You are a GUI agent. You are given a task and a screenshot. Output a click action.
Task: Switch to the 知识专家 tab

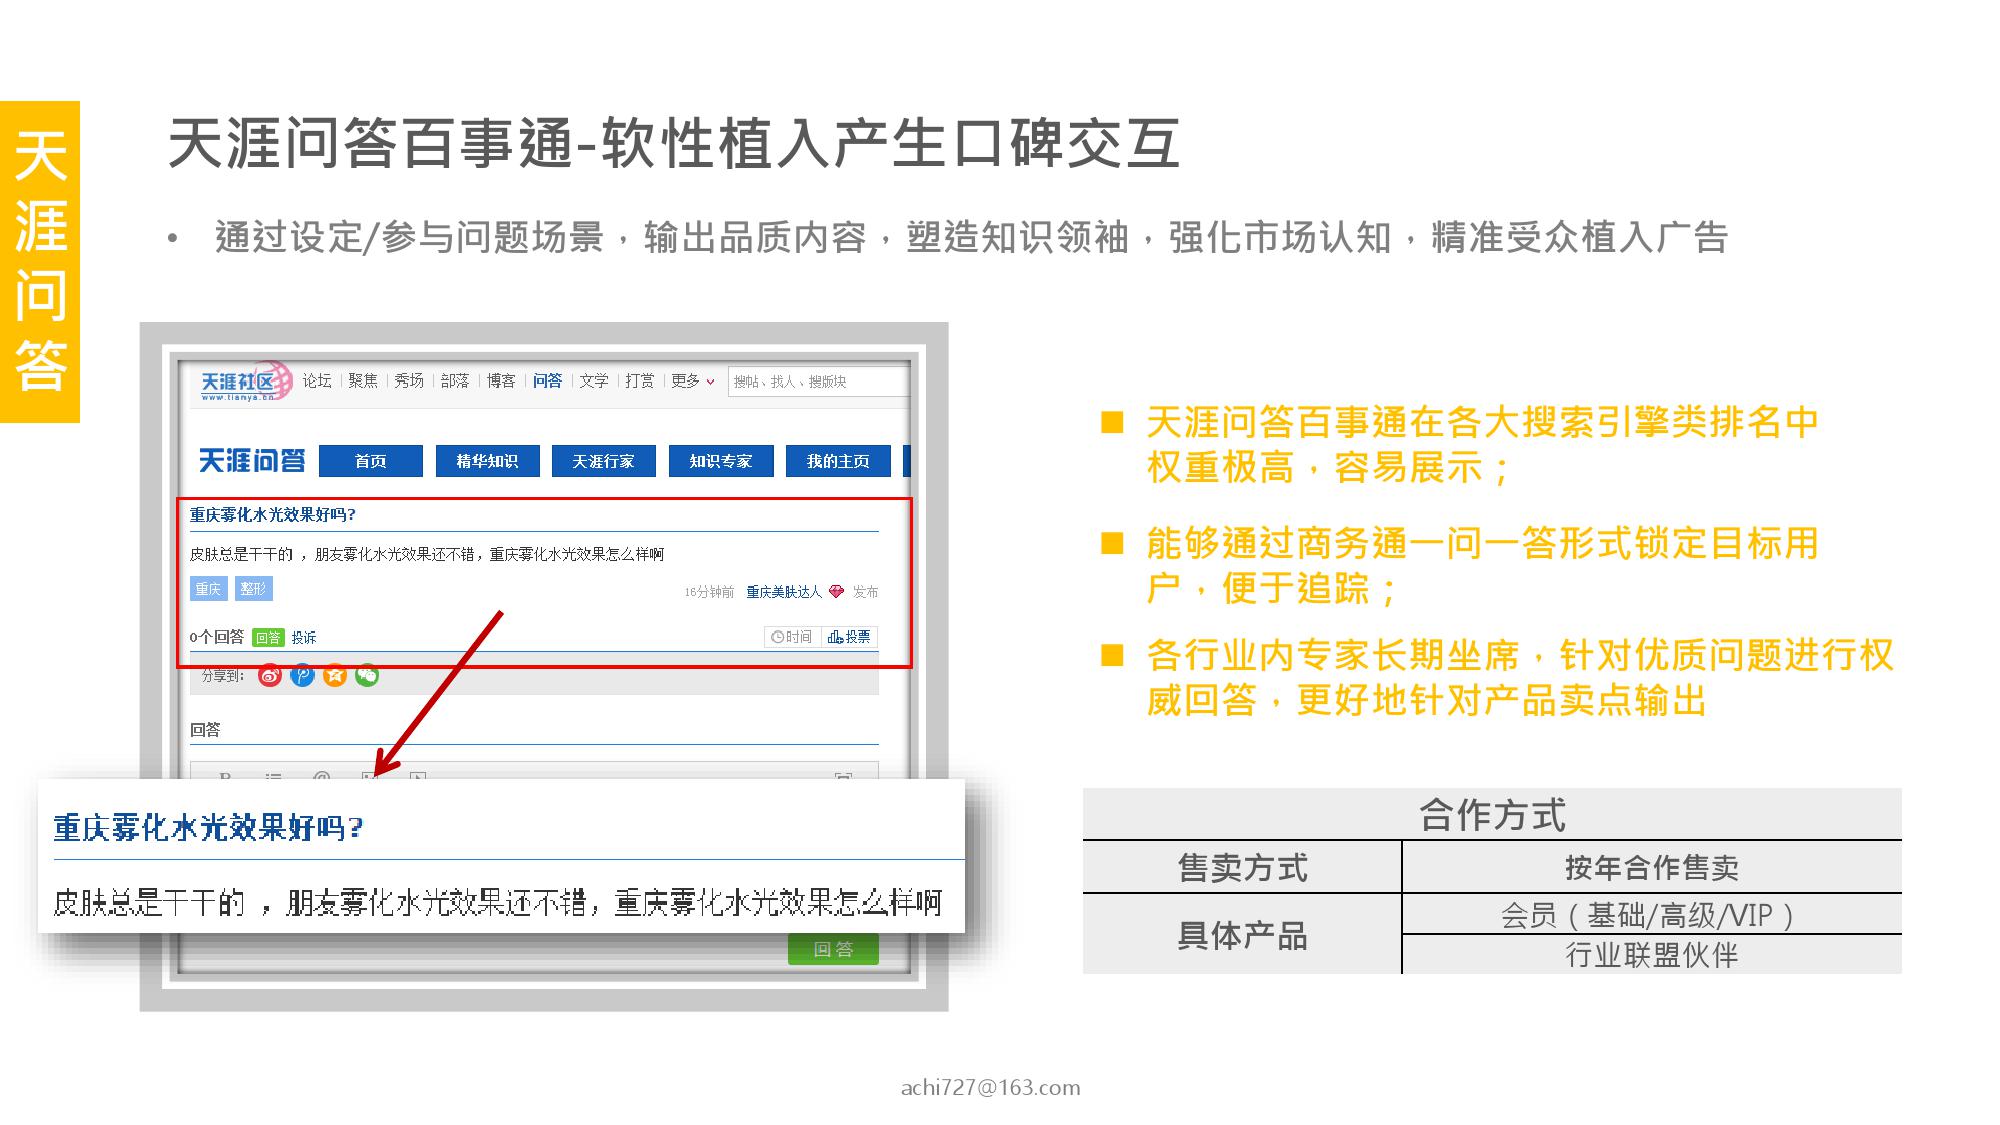pyautogui.click(x=721, y=461)
